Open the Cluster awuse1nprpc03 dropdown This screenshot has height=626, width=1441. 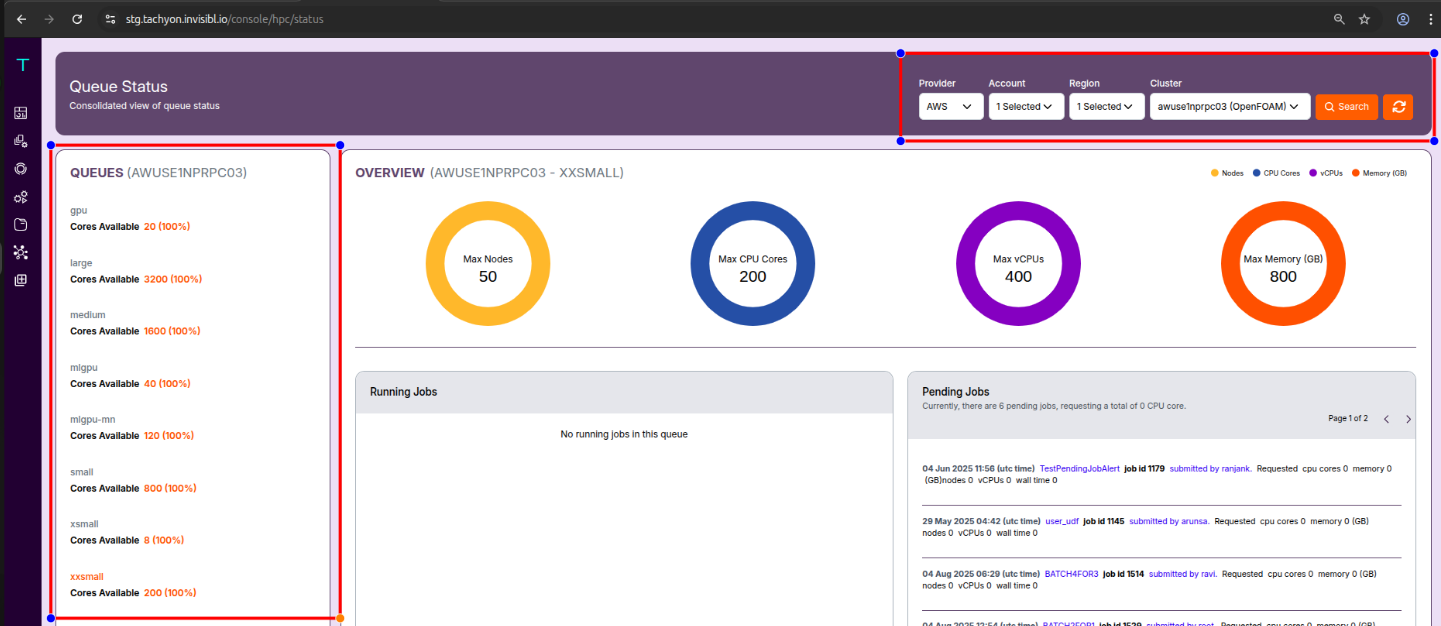click(x=1230, y=106)
